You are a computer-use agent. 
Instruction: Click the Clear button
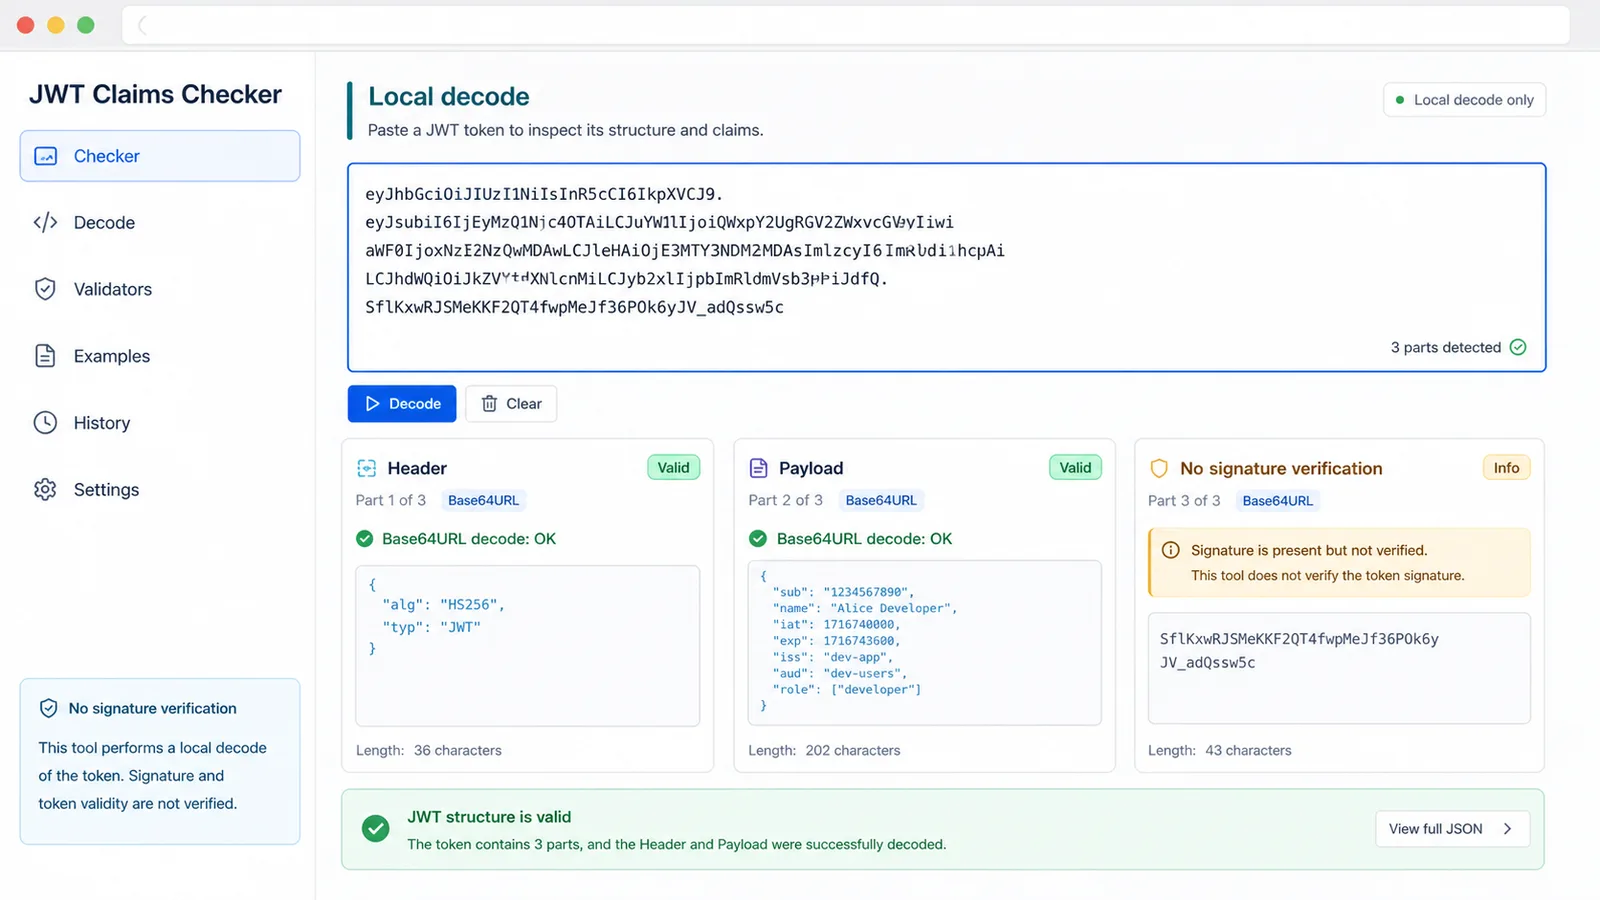click(511, 404)
